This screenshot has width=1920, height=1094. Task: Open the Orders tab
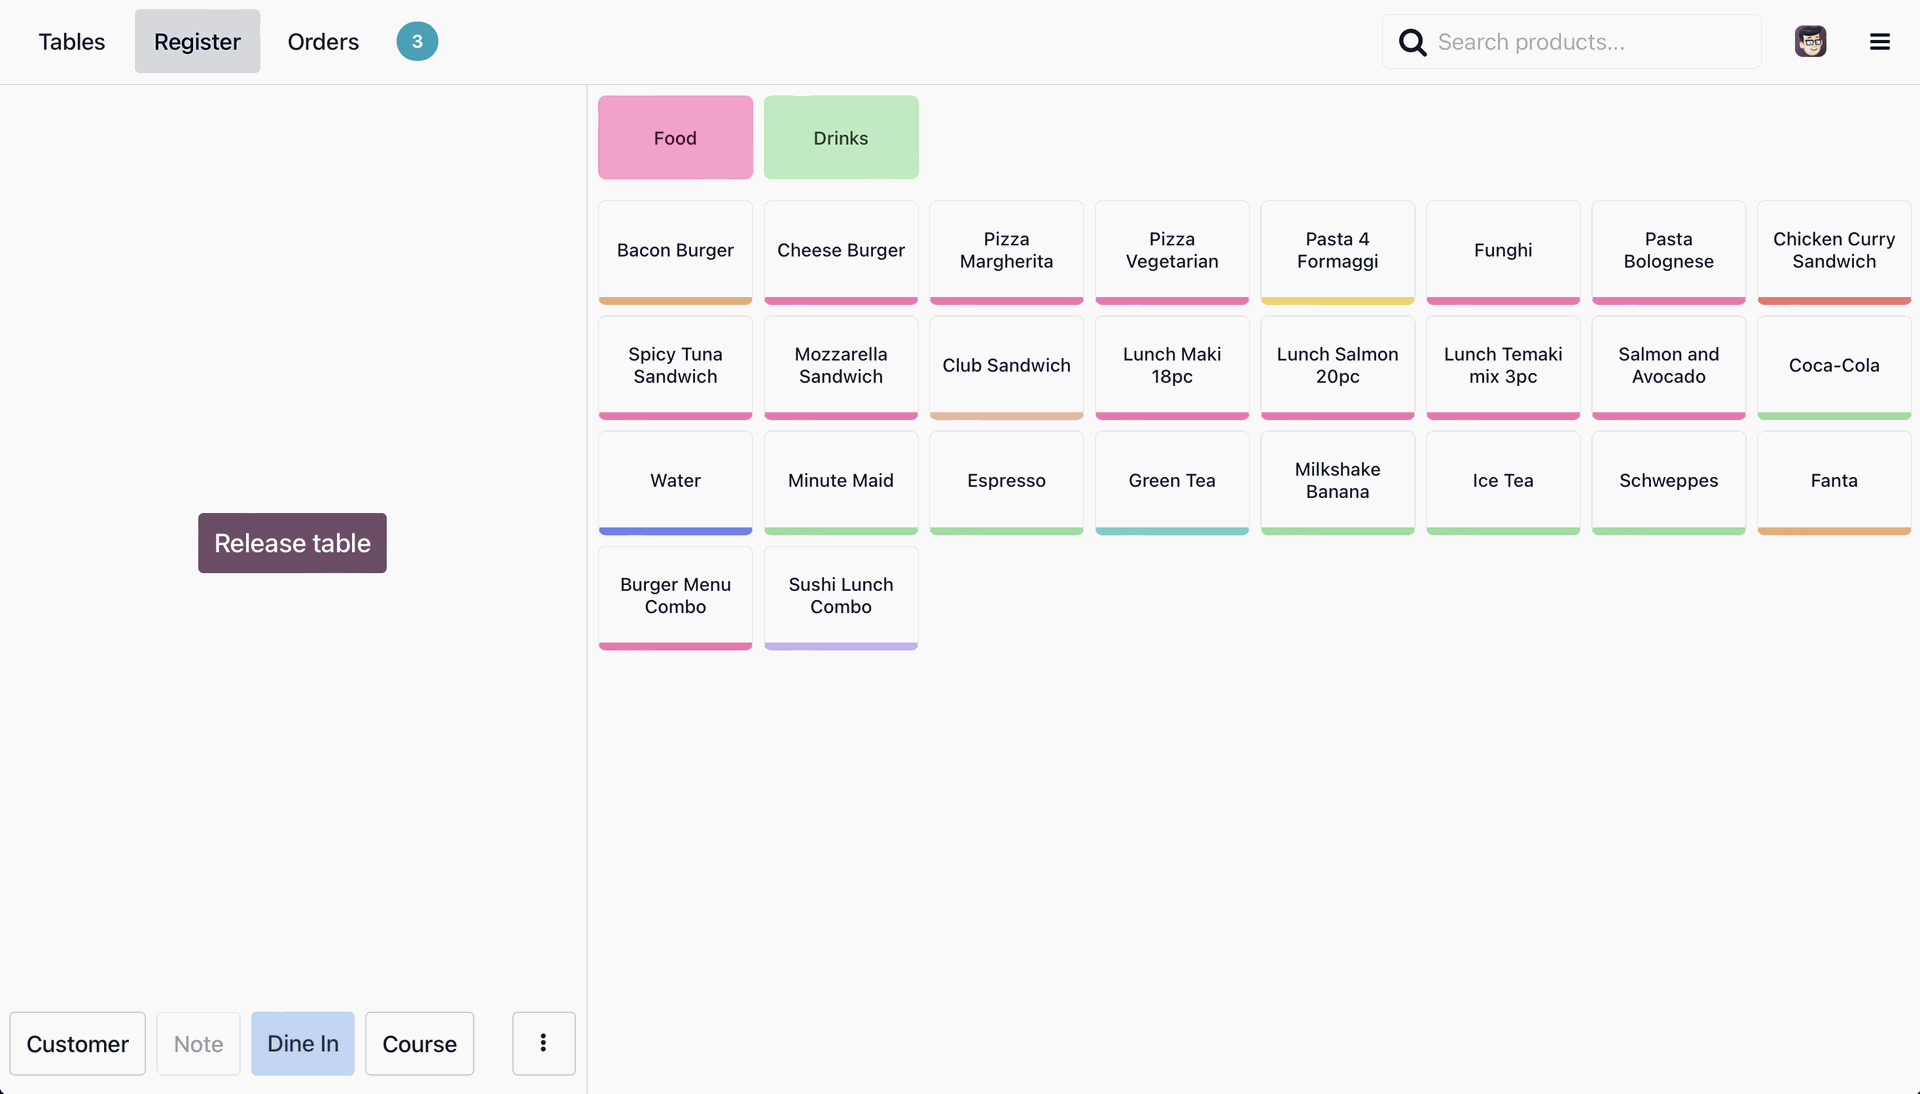(323, 41)
